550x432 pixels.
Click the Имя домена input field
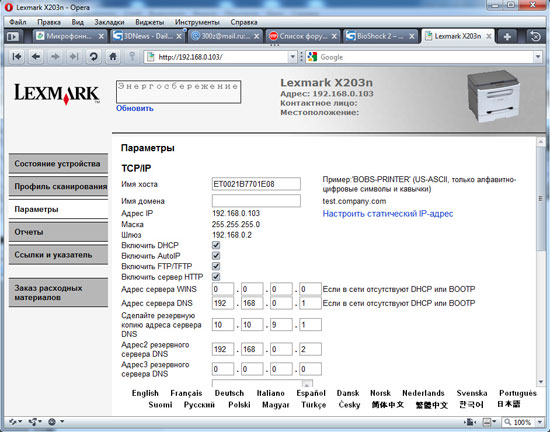256,201
